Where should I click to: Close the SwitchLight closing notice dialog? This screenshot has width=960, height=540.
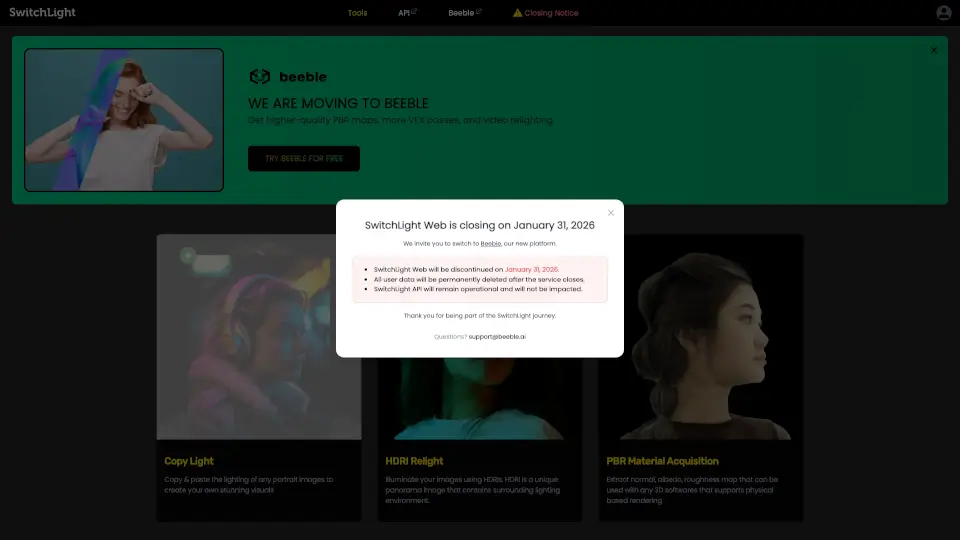tap(611, 212)
